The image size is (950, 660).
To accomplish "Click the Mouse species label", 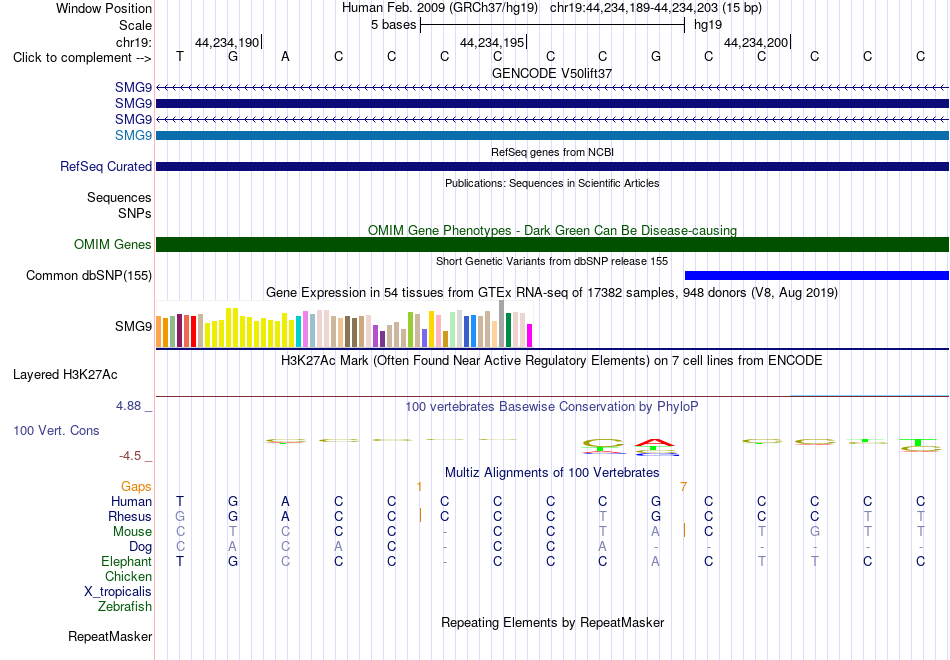I will [132, 532].
